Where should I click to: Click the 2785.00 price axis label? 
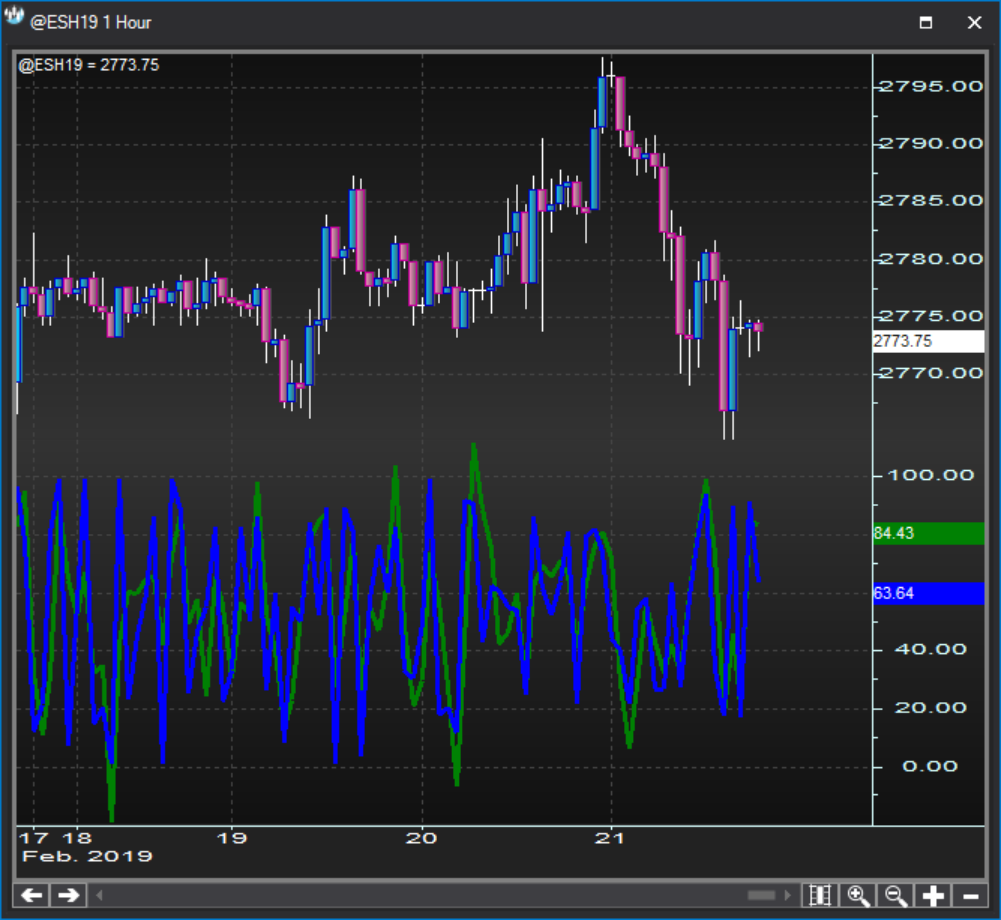(931, 201)
